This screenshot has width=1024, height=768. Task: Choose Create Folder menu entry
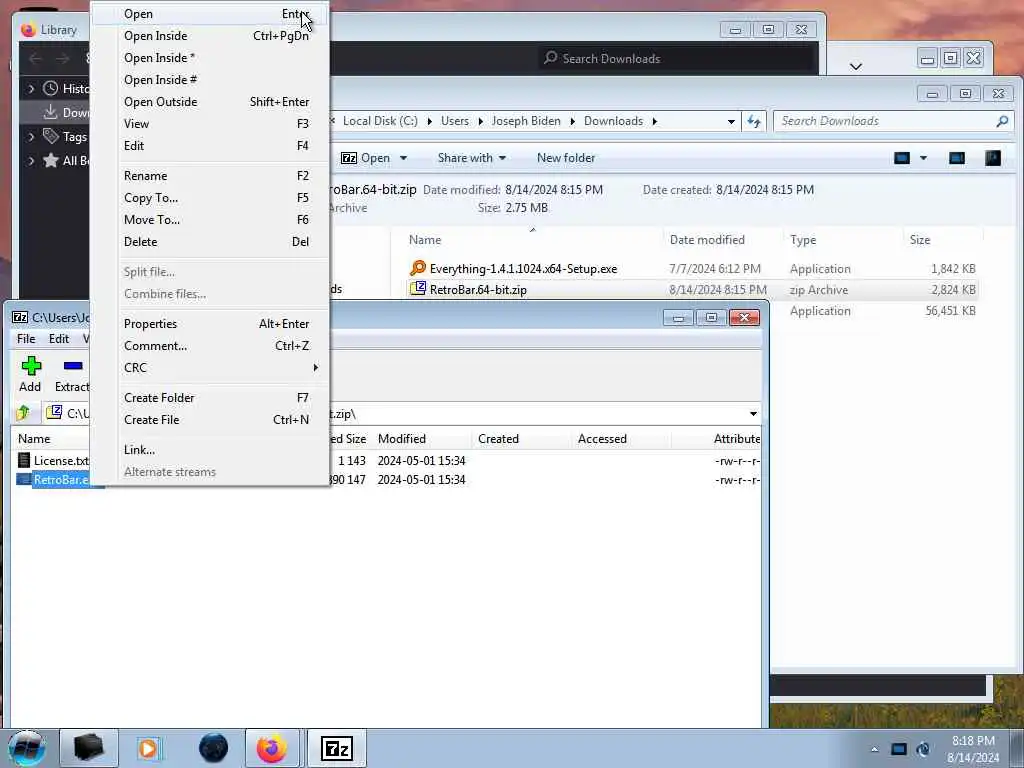click(209, 398)
